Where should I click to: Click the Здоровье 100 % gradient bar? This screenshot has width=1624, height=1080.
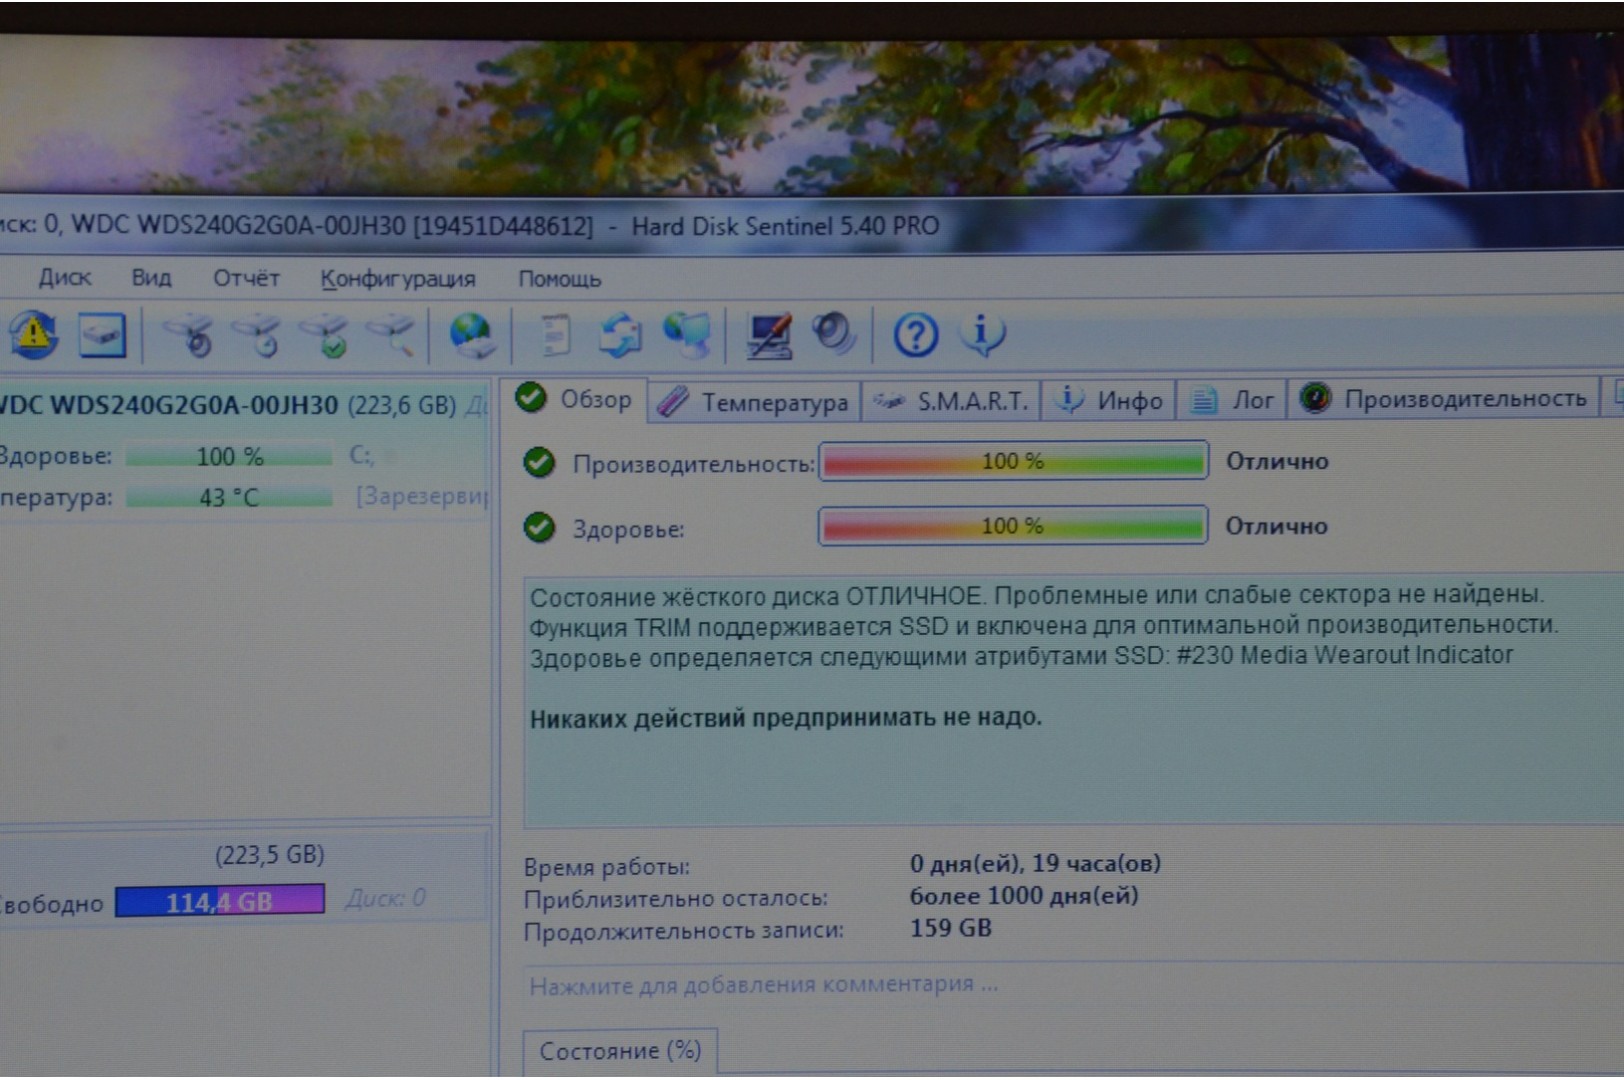tap(1012, 526)
